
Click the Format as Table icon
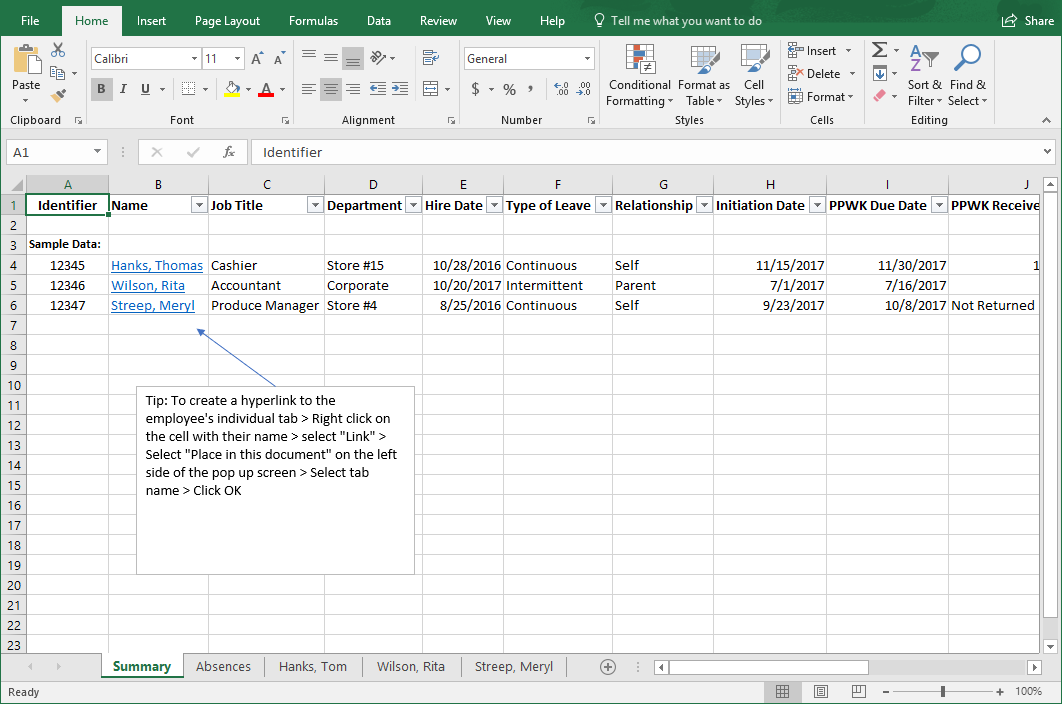tap(703, 76)
